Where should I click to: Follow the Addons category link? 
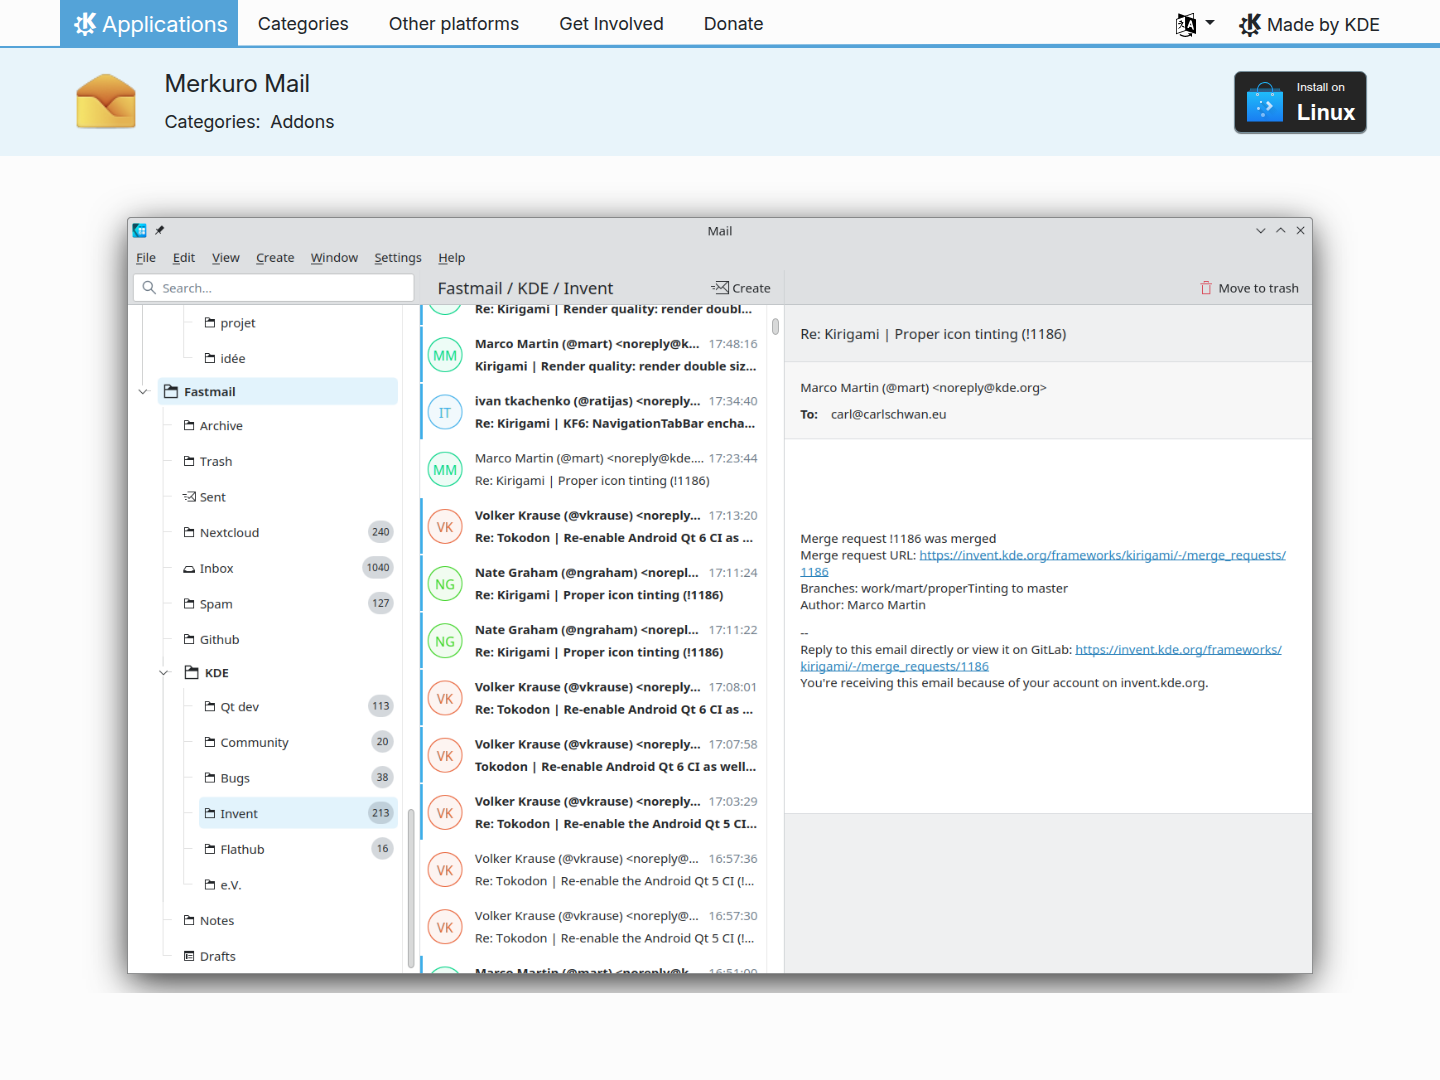(x=302, y=122)
